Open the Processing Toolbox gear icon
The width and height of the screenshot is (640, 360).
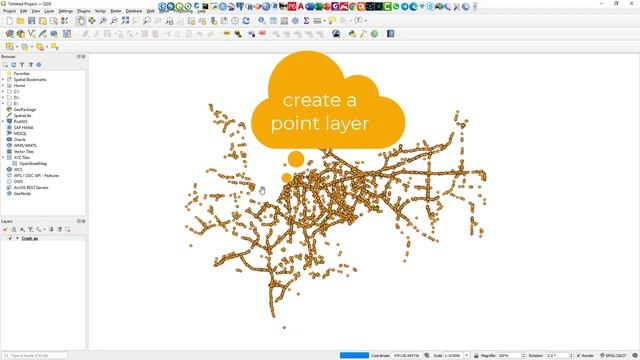[x=295, y=21]
